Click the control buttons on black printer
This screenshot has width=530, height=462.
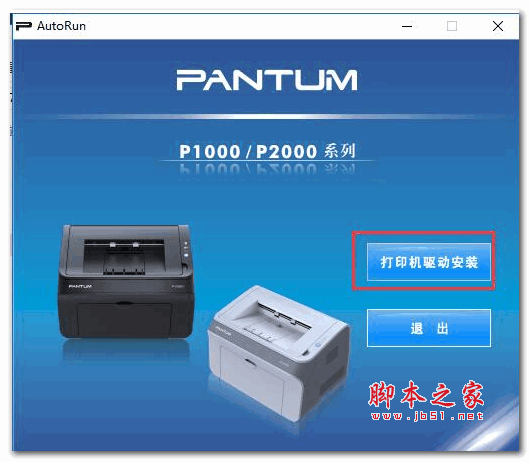[186, 252]
